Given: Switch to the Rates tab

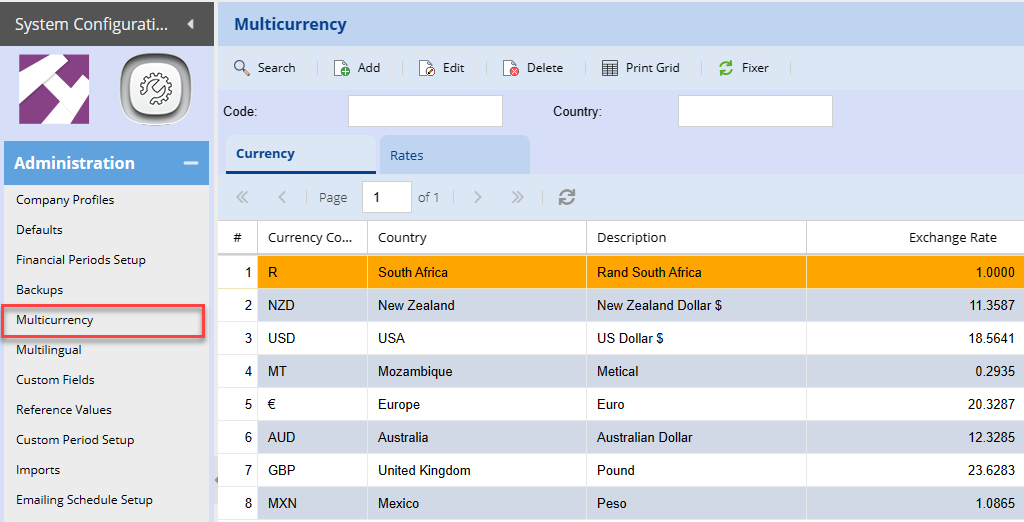Looking at the screenshot, I should (x=454, y=156).
